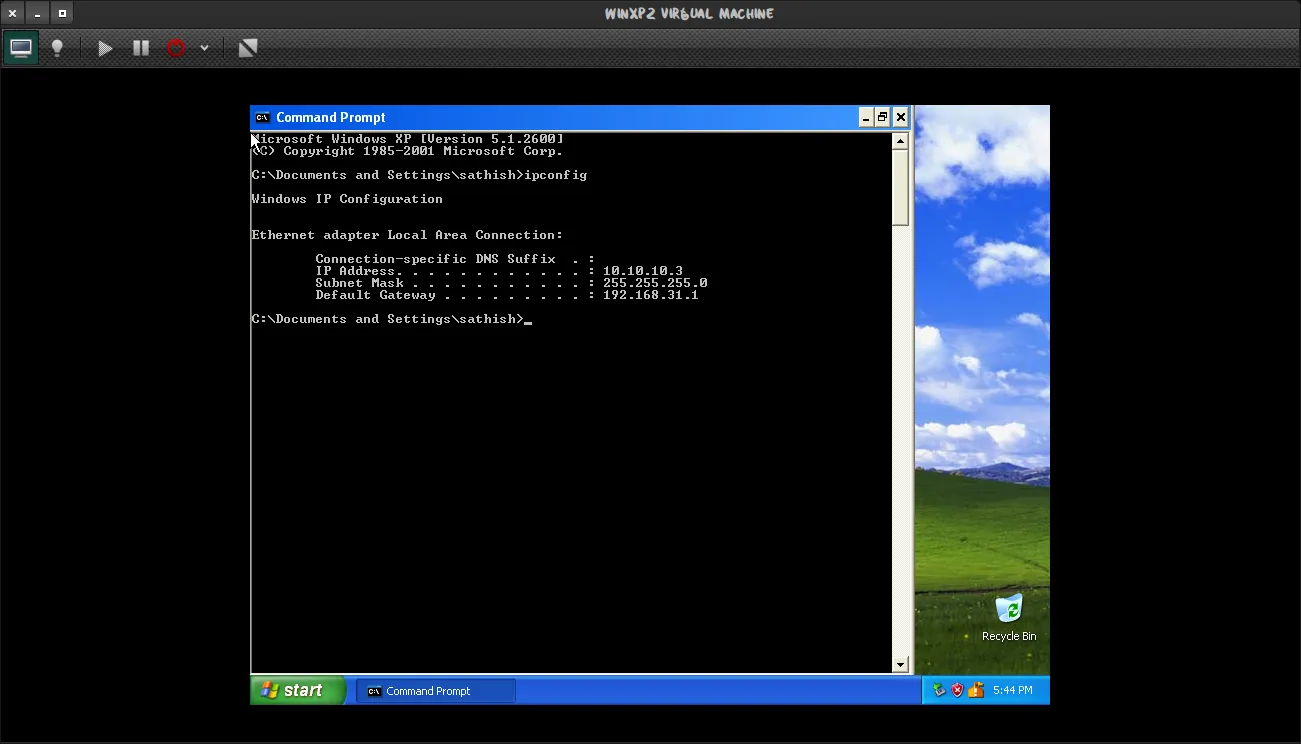The width and height of the screenshot is (1301, 744).
Task: Maximize the WinXP2 Virtual Machine window
Action: pos(62,14)
